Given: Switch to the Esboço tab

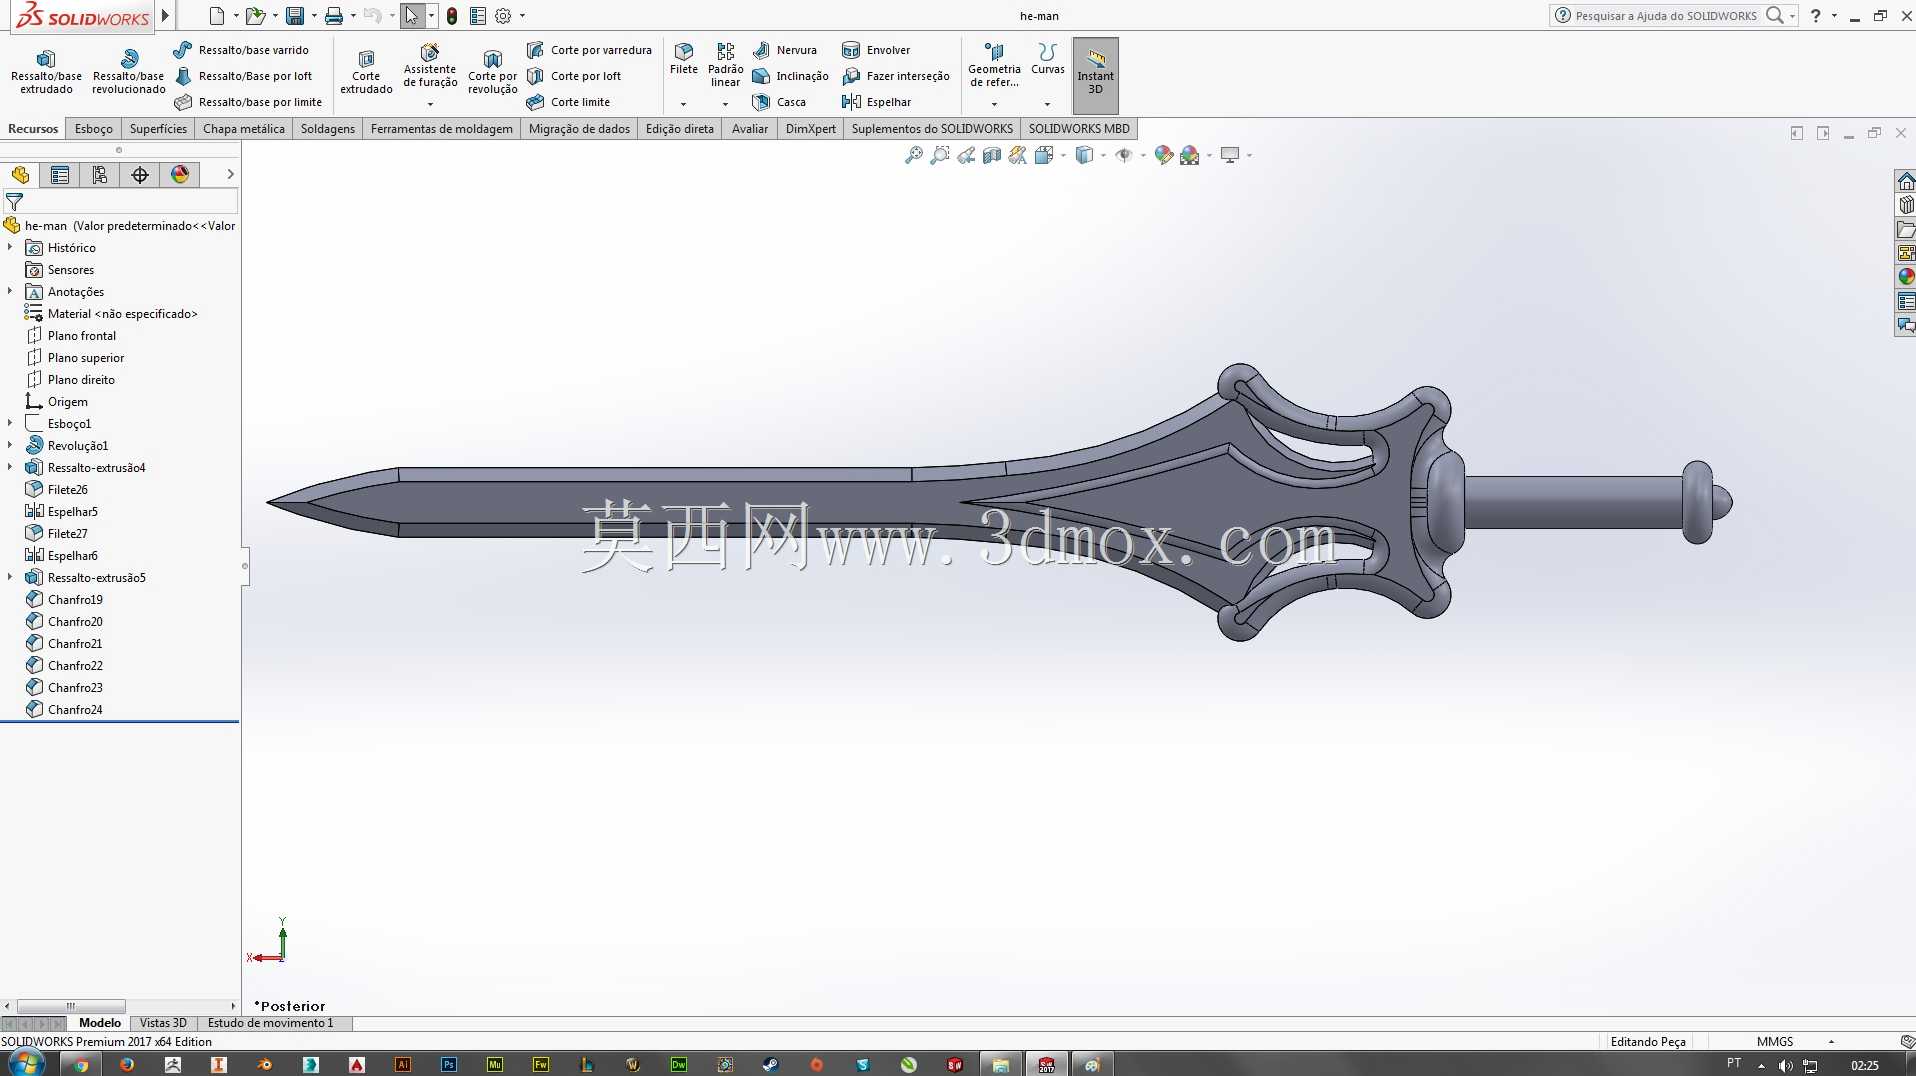Looking at the screenshot, I should [x=94, y=128].
